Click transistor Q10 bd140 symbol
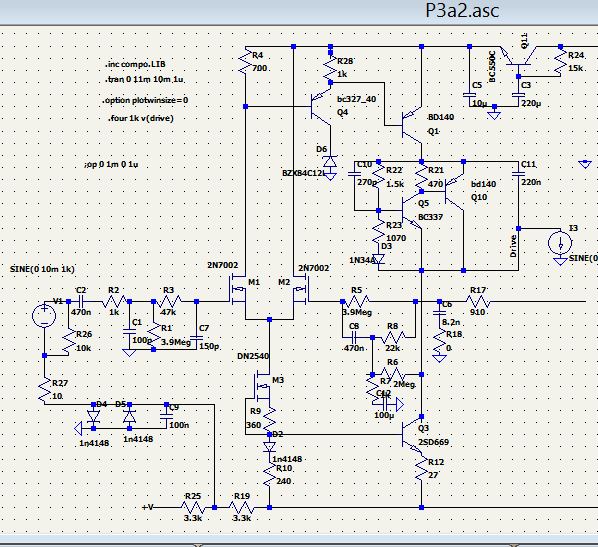Viewport: 598px width, 547px height. [455, 192]
